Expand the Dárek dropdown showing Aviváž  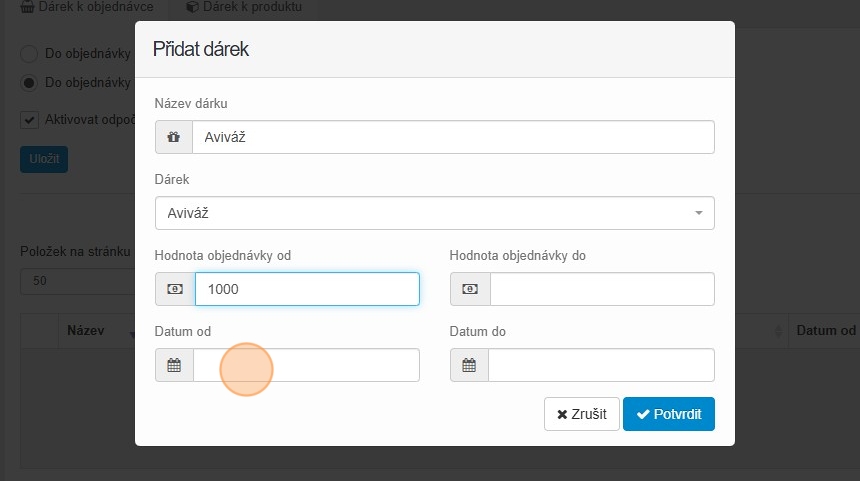(434, 213)
